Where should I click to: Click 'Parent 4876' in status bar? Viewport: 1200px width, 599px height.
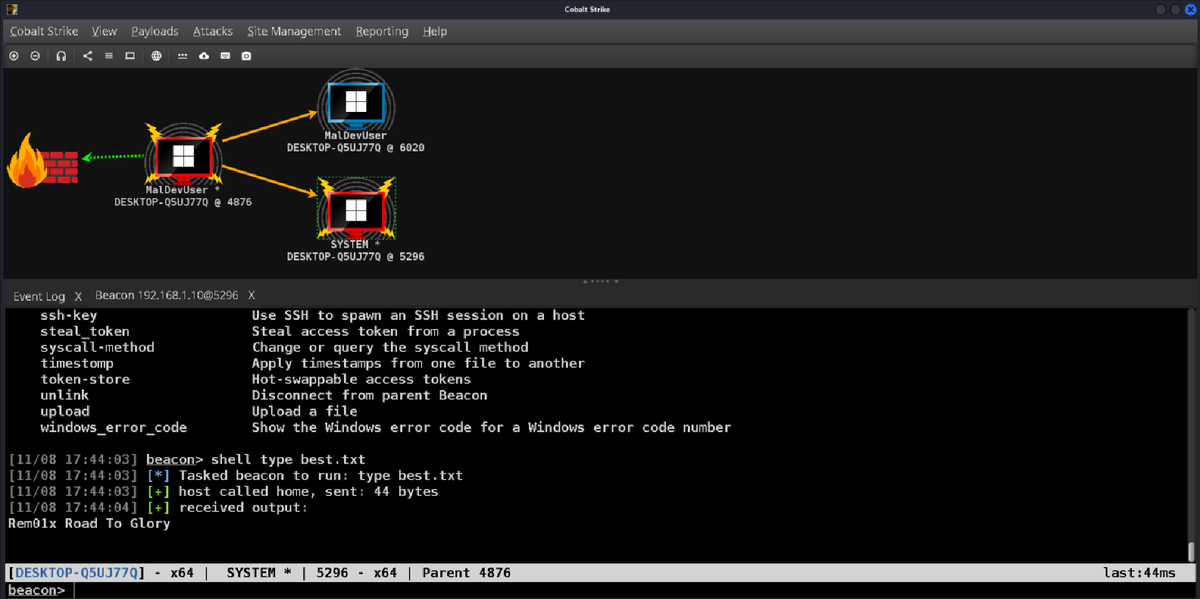pyautogui.click(x=466, y=573)
